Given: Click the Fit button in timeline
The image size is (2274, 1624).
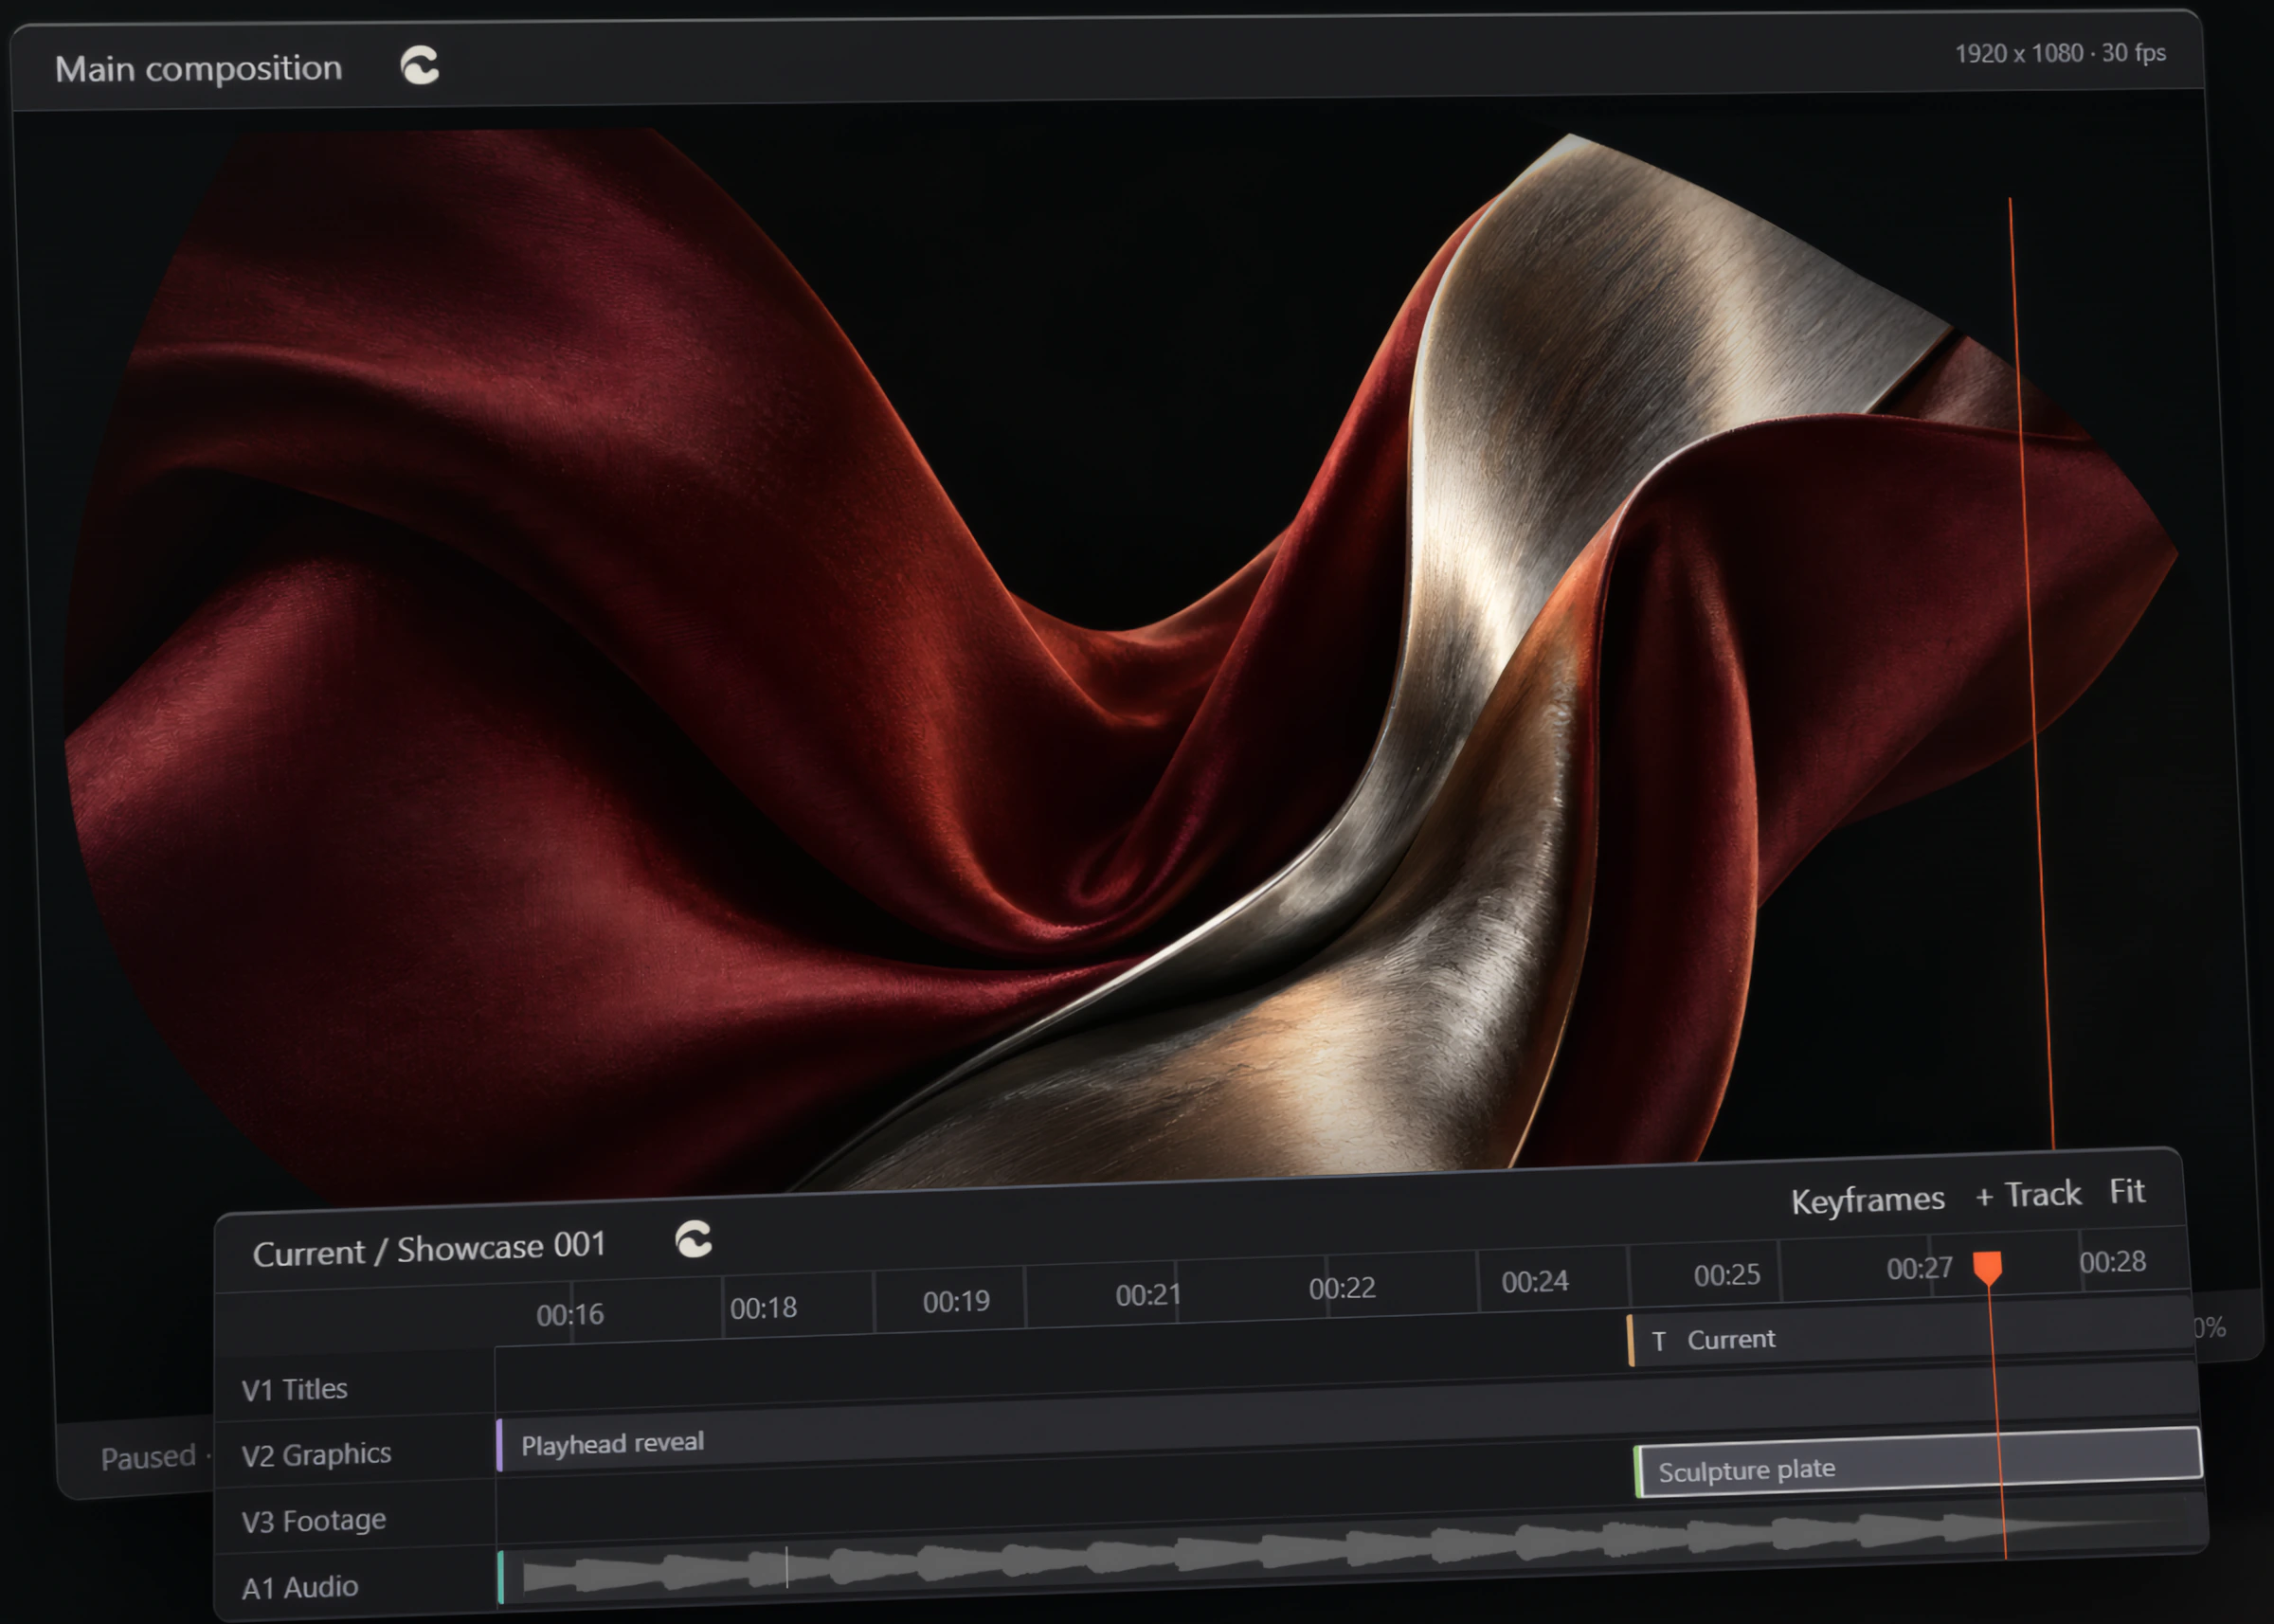Looking at the screenshot, I should (2126, 1191).
